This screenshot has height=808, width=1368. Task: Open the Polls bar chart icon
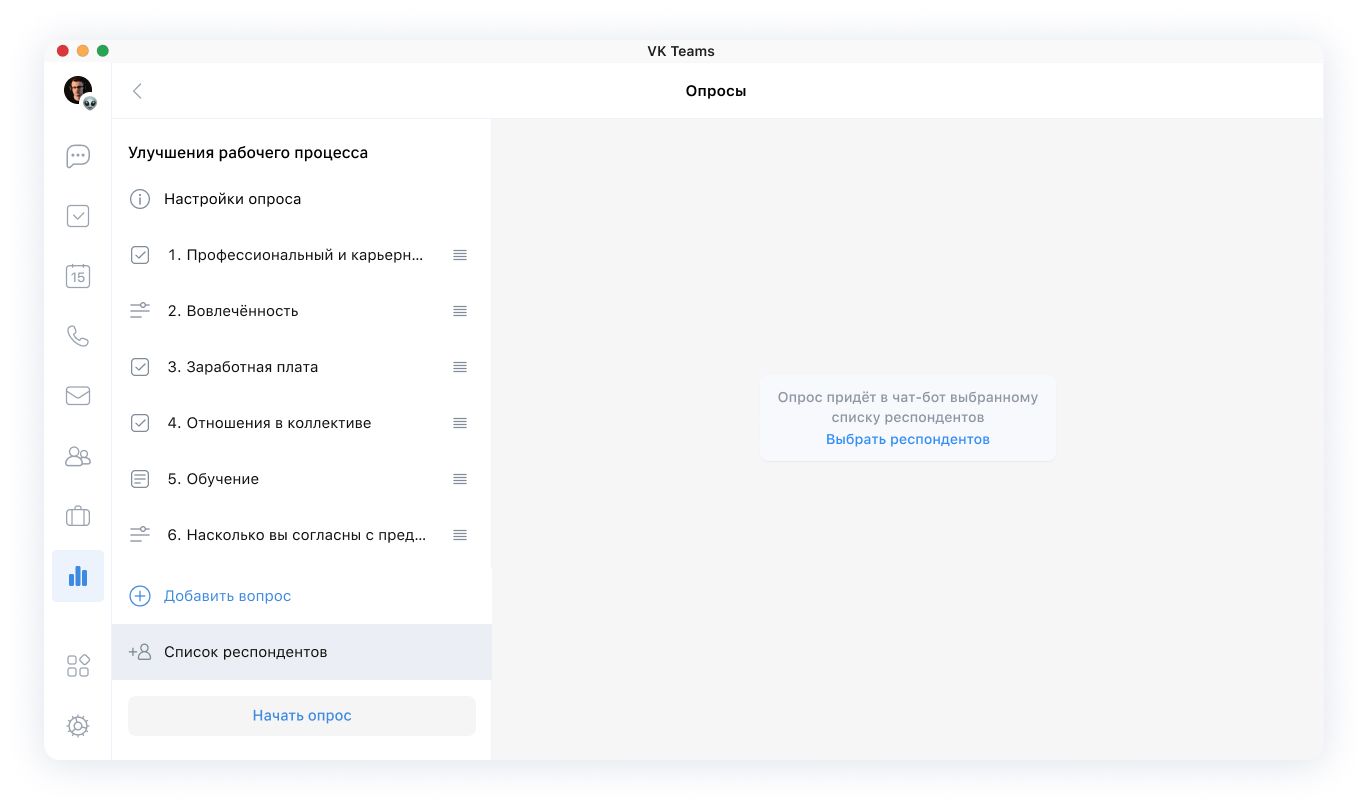78,576
